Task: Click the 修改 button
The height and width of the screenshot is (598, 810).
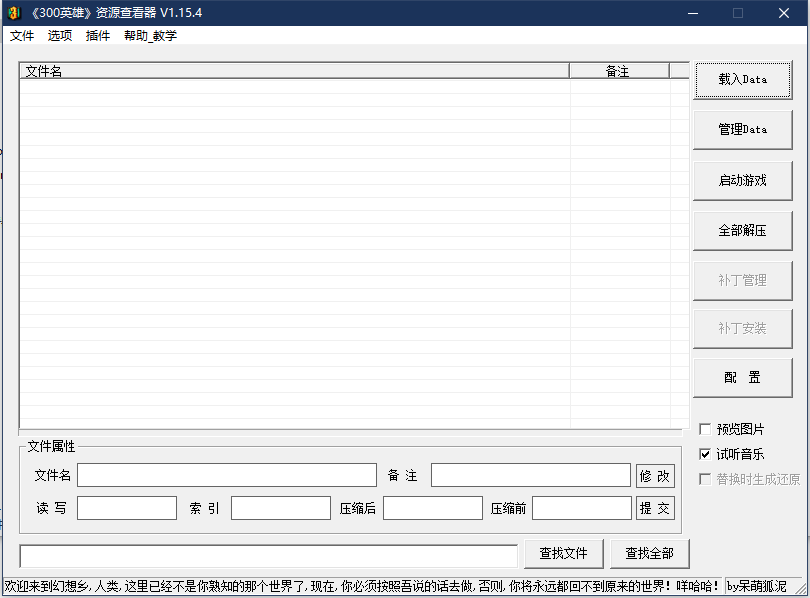Action: click(x=655, y=476)
